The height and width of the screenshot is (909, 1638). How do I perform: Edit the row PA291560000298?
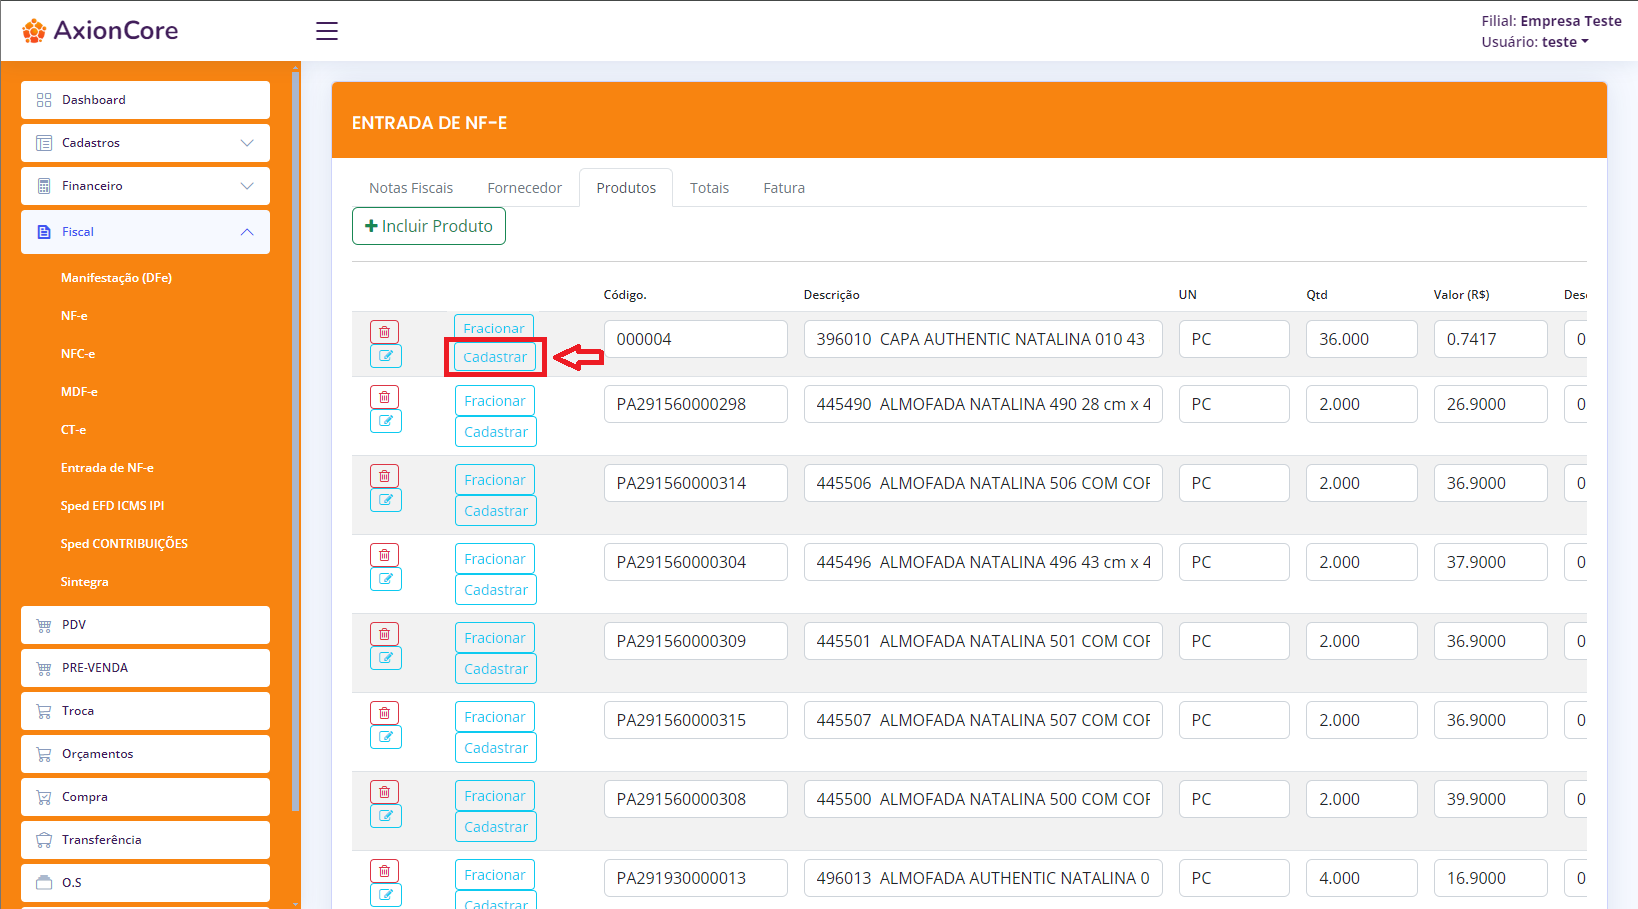pos(385,421)
